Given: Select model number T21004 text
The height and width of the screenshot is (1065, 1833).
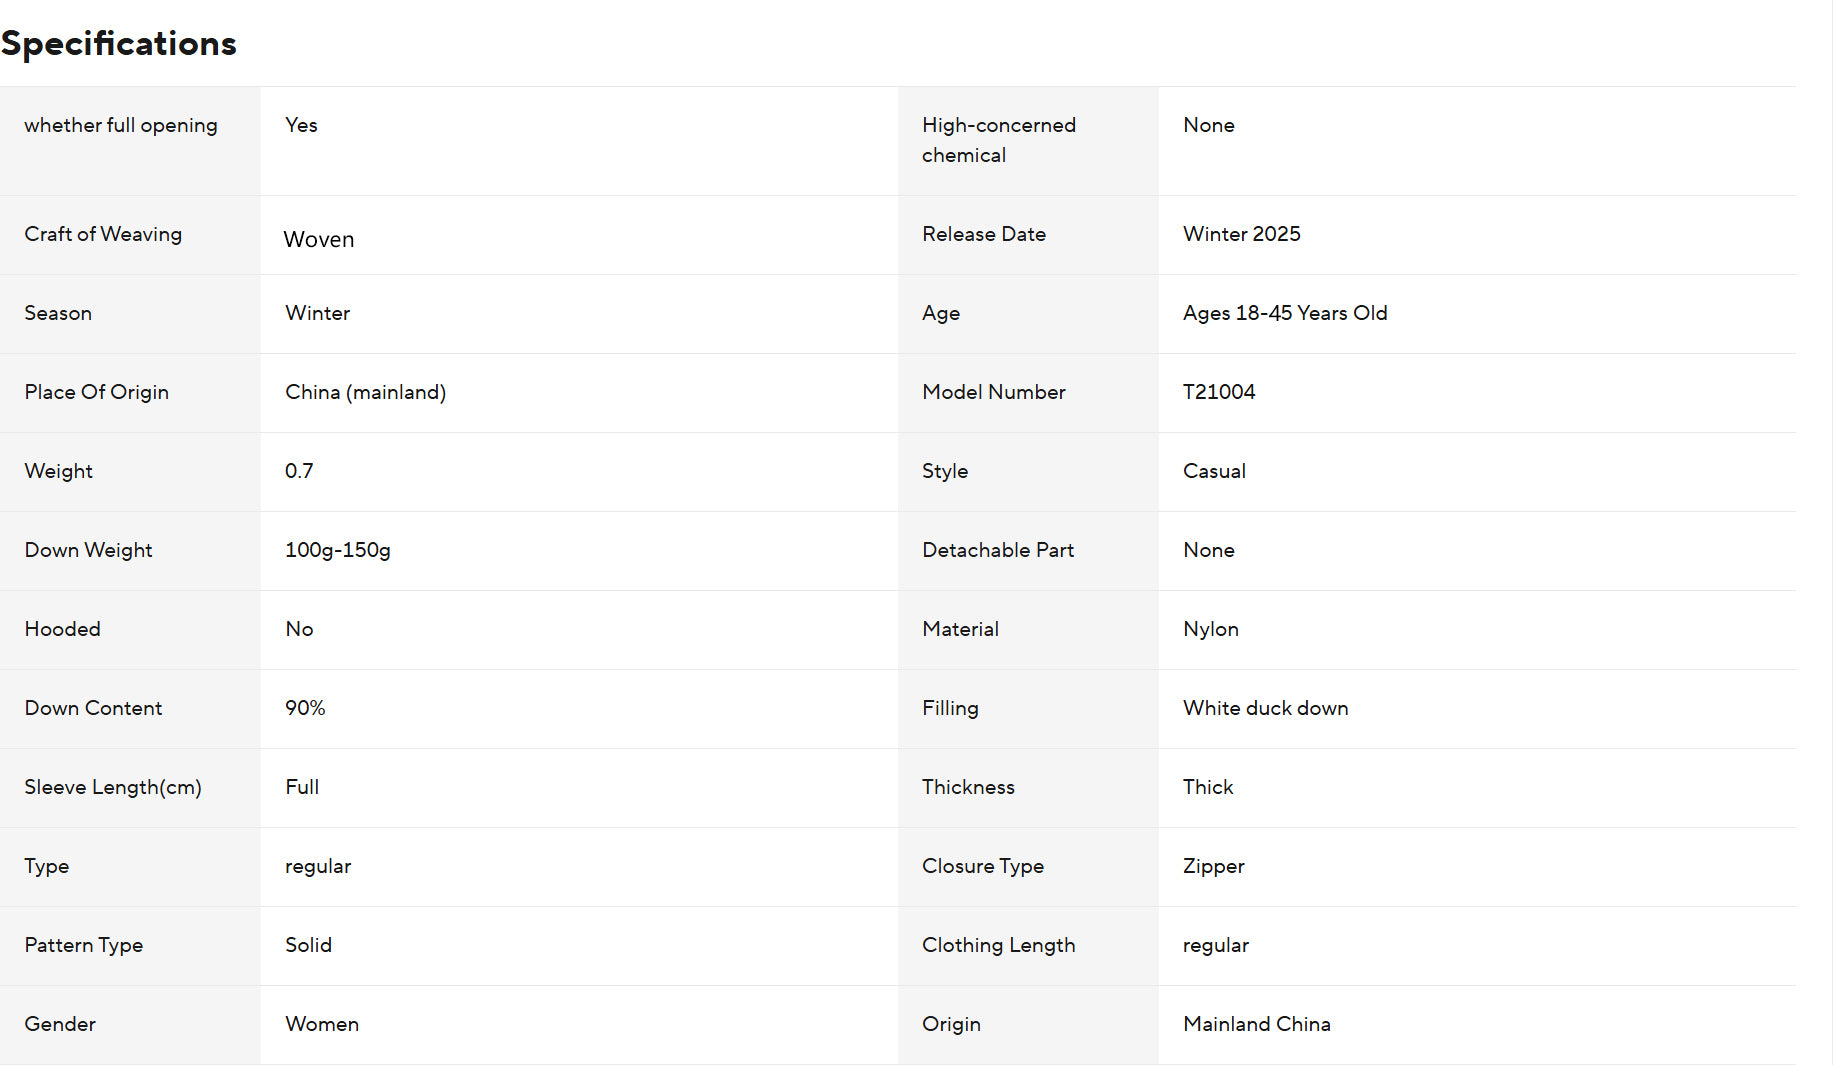Looking at the screenshot, I should pos(1218,392).
